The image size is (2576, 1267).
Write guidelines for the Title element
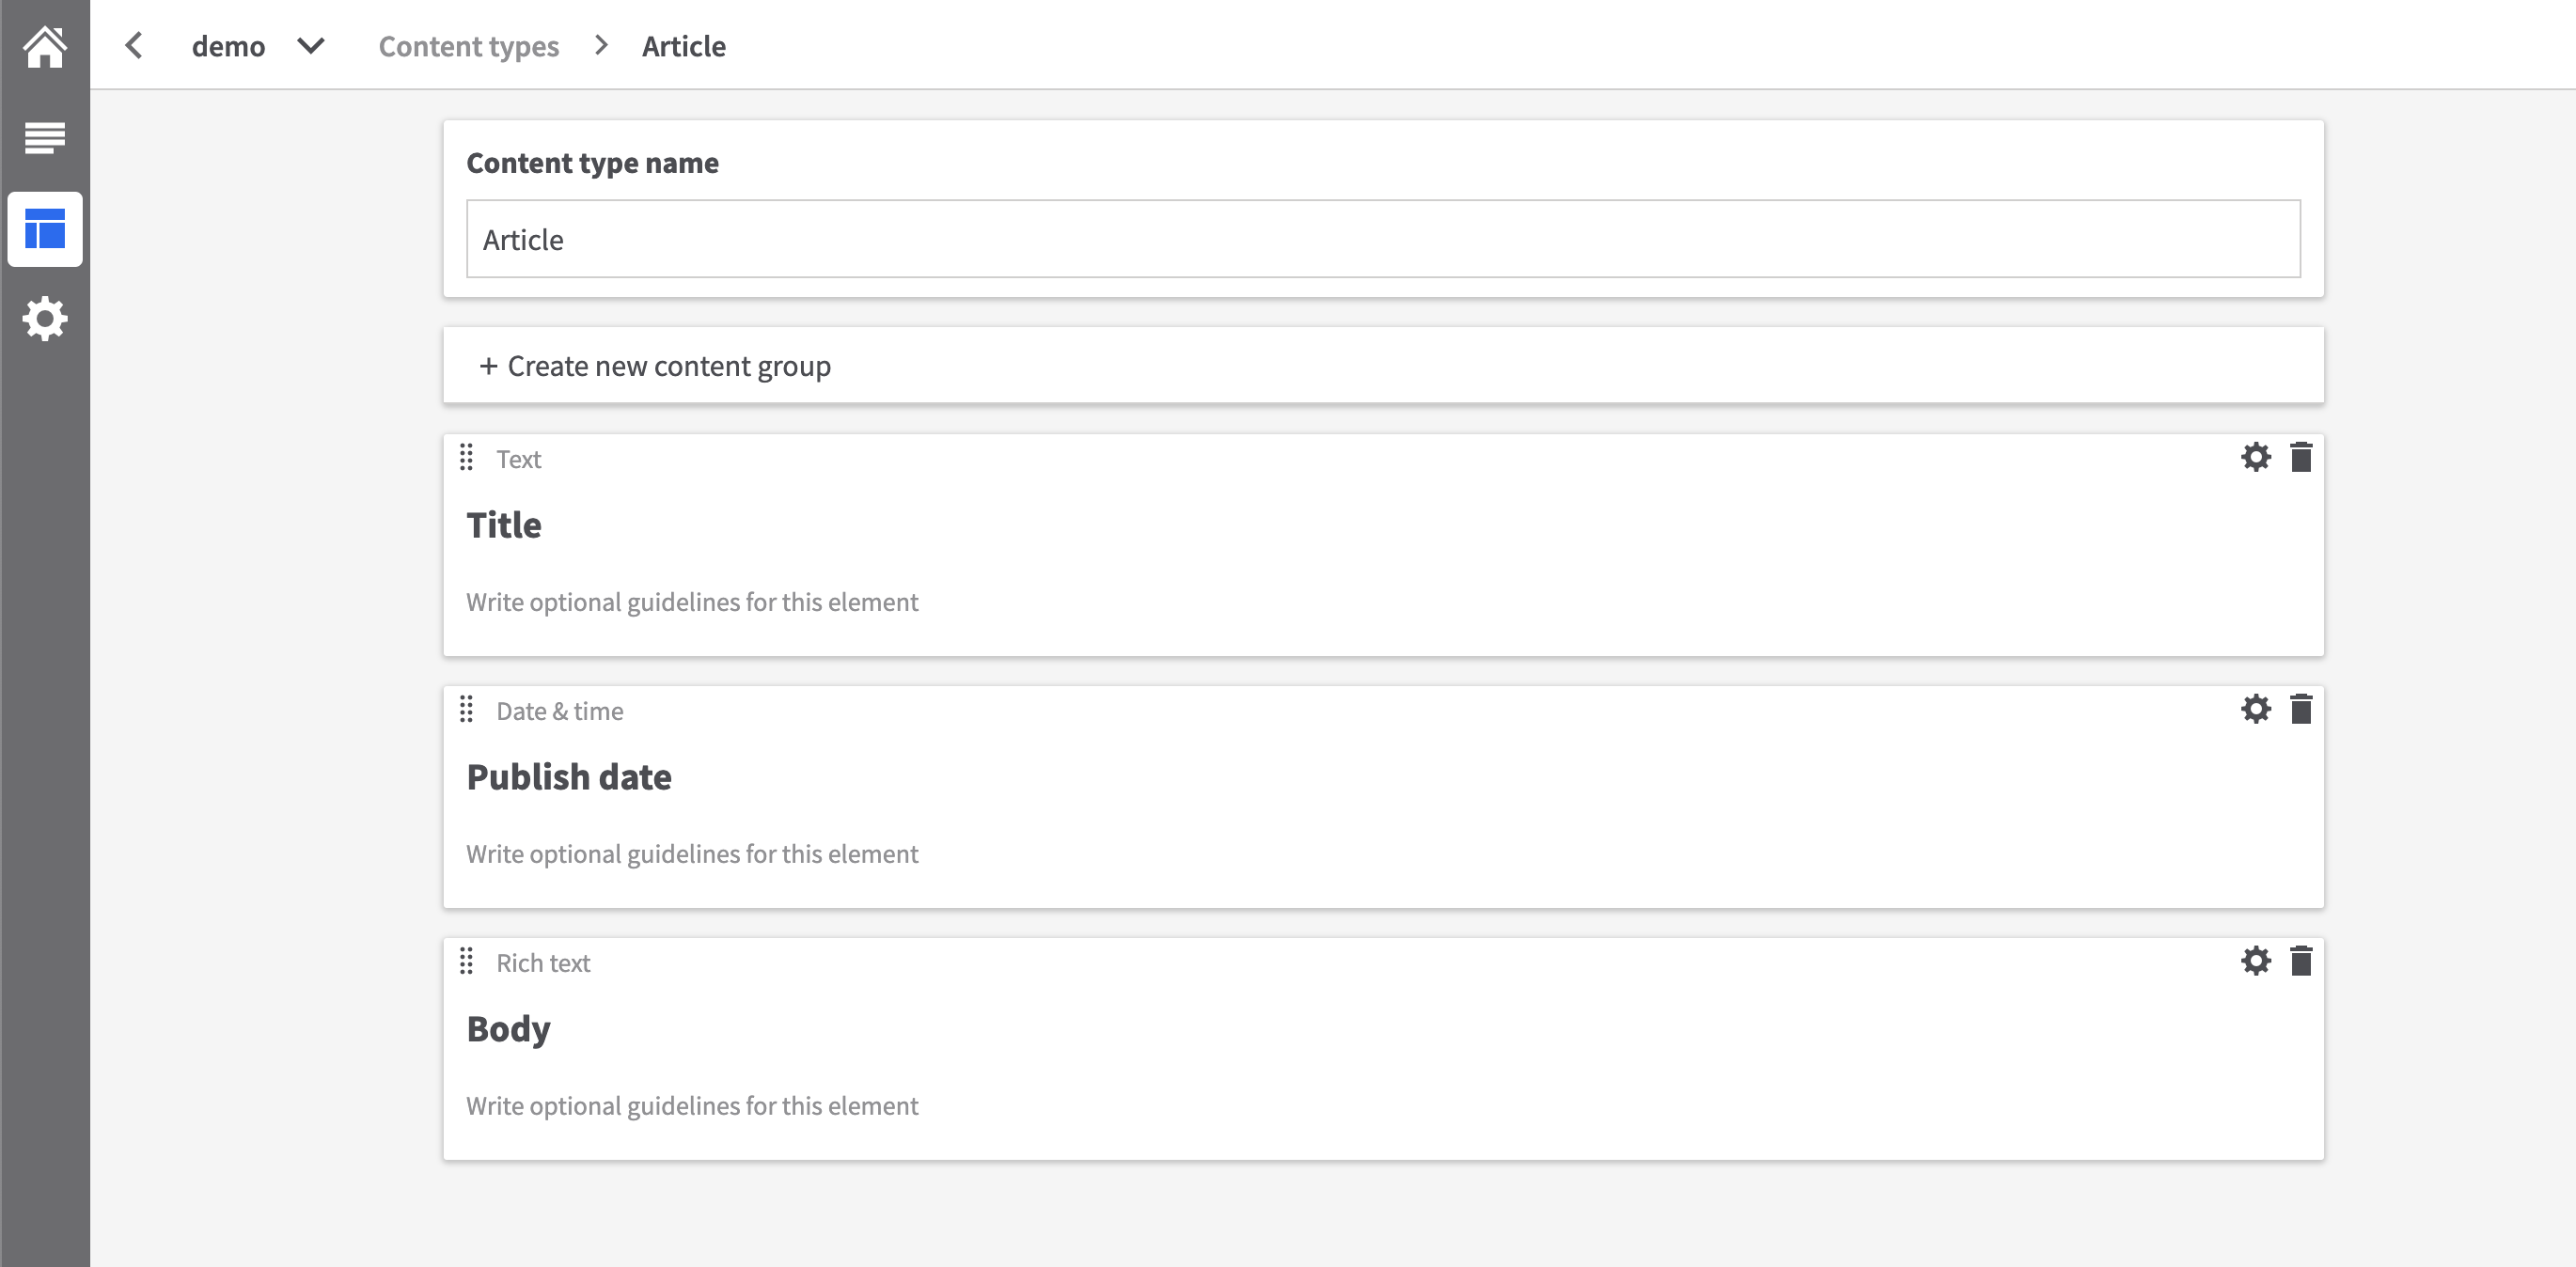tap(691, 601)
